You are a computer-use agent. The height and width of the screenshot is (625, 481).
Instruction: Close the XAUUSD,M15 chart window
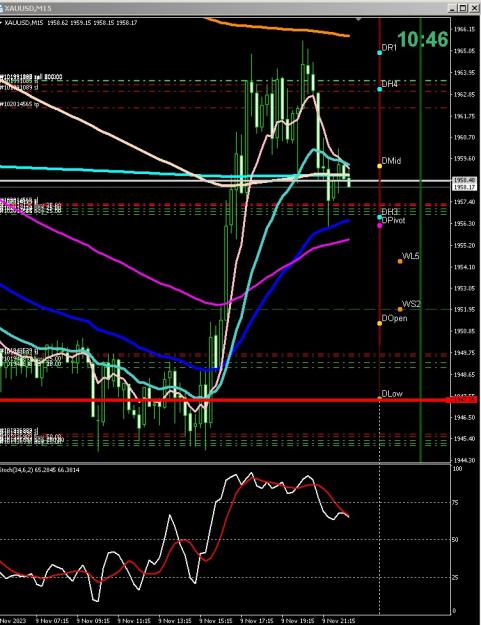[x=474, y=8]
